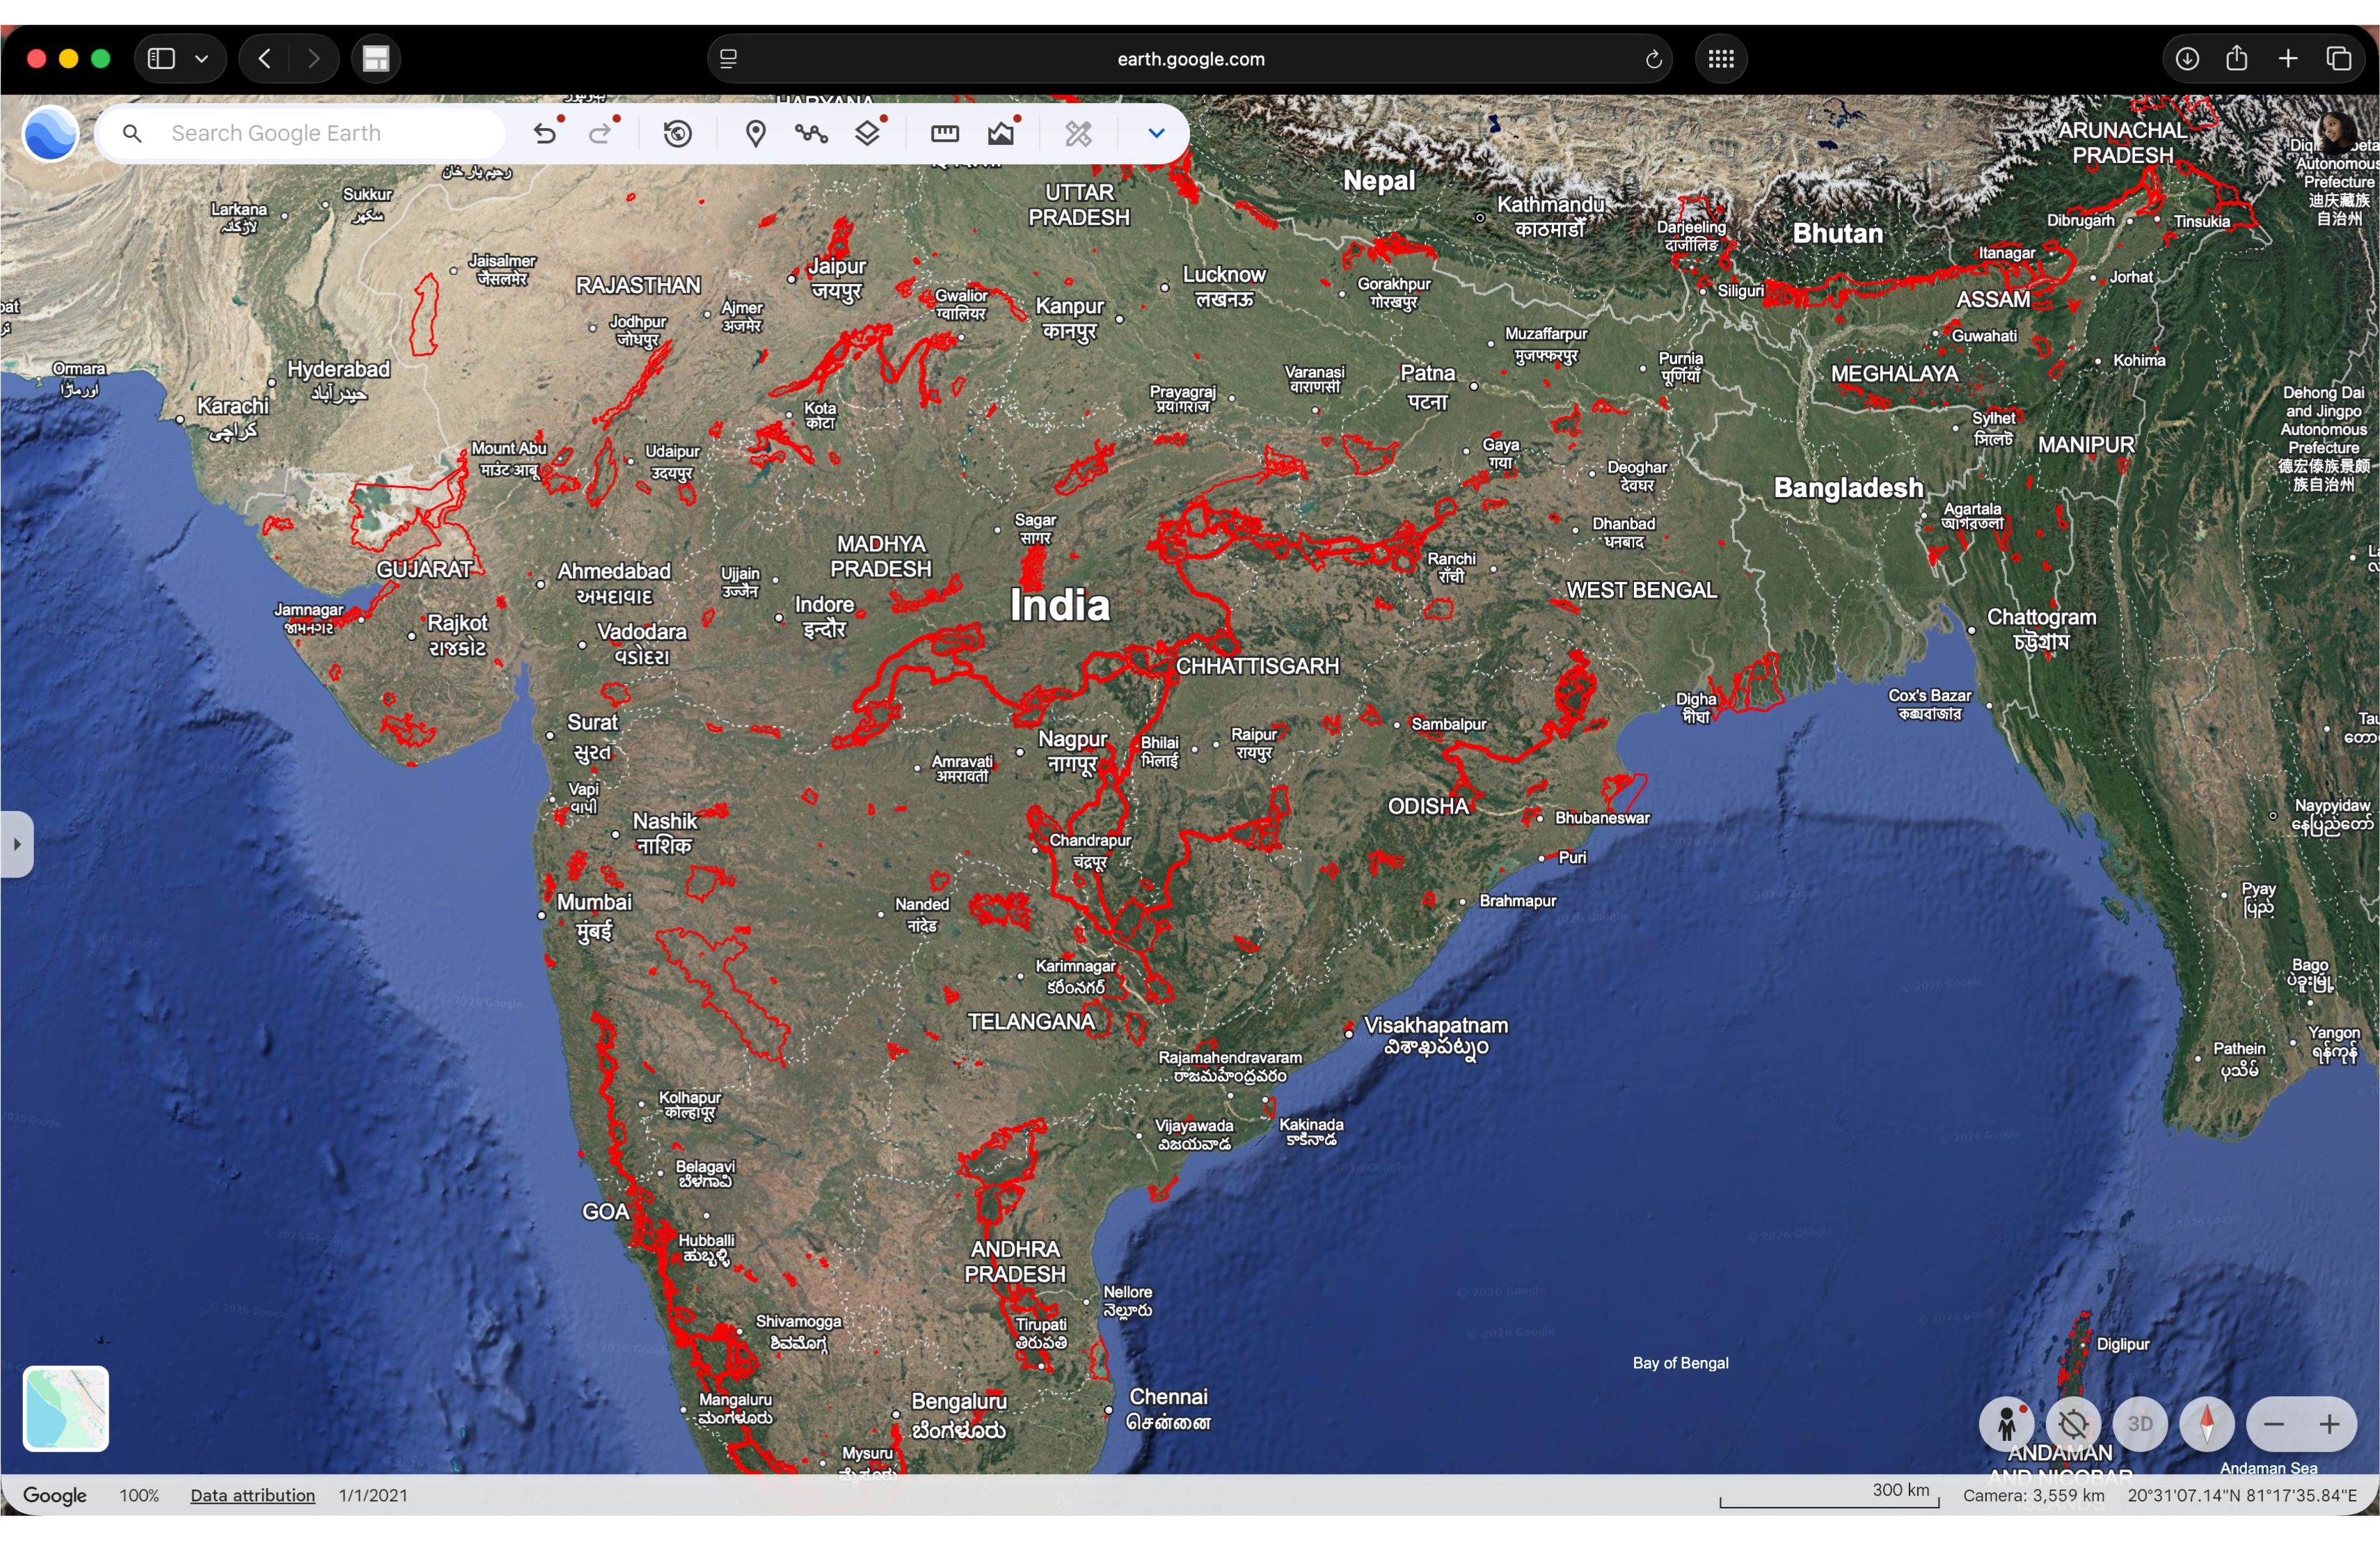The image size is (2380, 1541).
Task: Zoom in with the plus button
Action: (x=2329, y=1423)
